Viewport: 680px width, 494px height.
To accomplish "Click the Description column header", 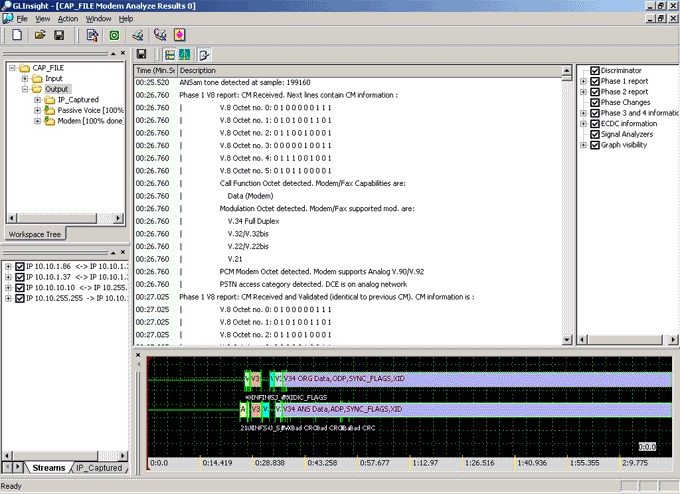I will click(369, 70).
